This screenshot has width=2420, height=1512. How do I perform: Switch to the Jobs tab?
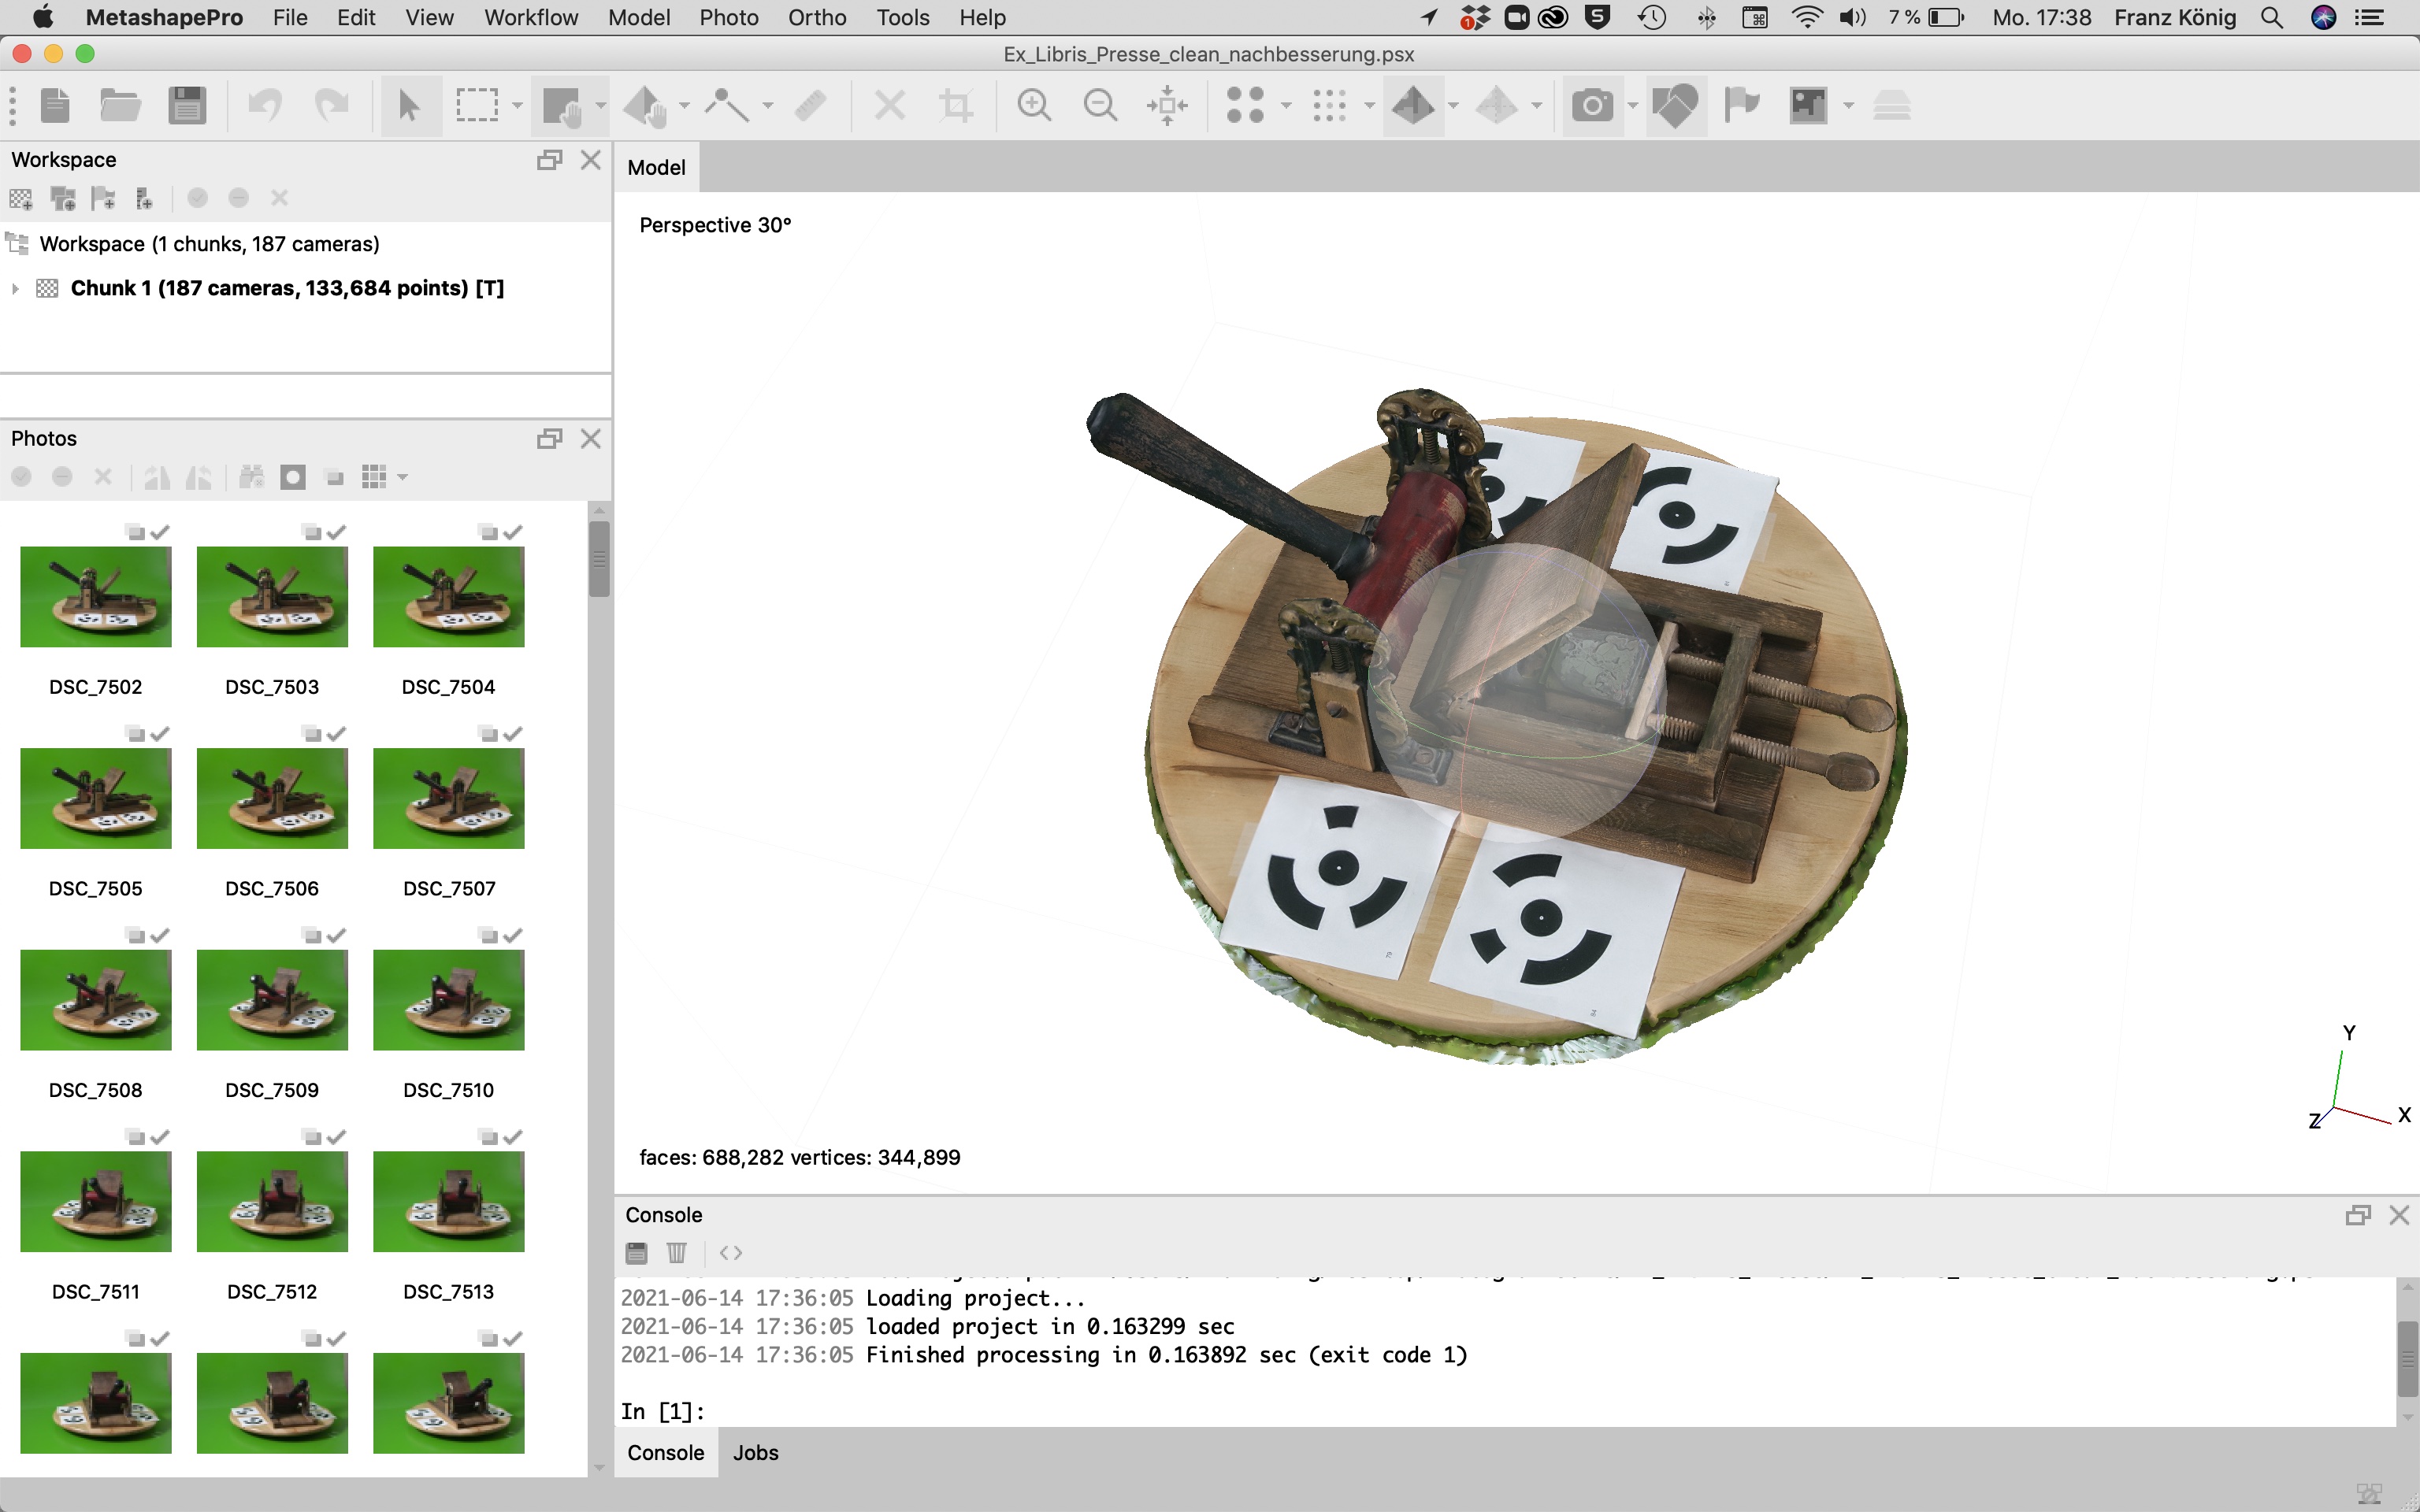tap(755, 1453)
